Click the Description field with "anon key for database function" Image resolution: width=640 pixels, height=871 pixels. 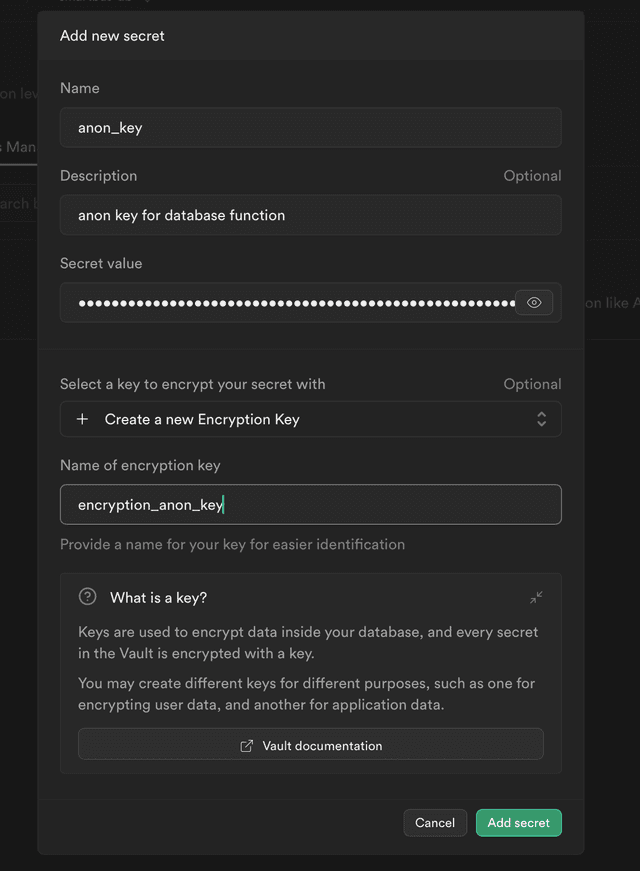tap(311, 215)
